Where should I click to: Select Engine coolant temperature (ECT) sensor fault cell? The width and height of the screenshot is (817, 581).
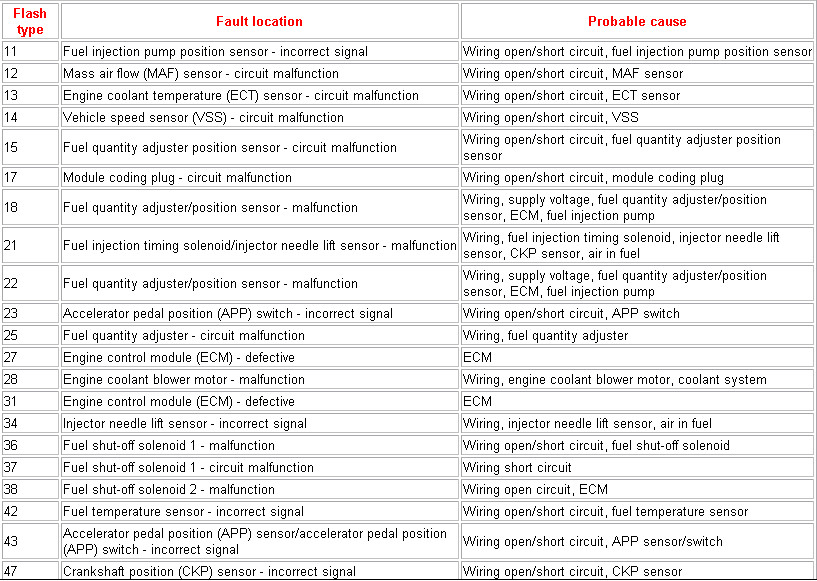(241, 95)
